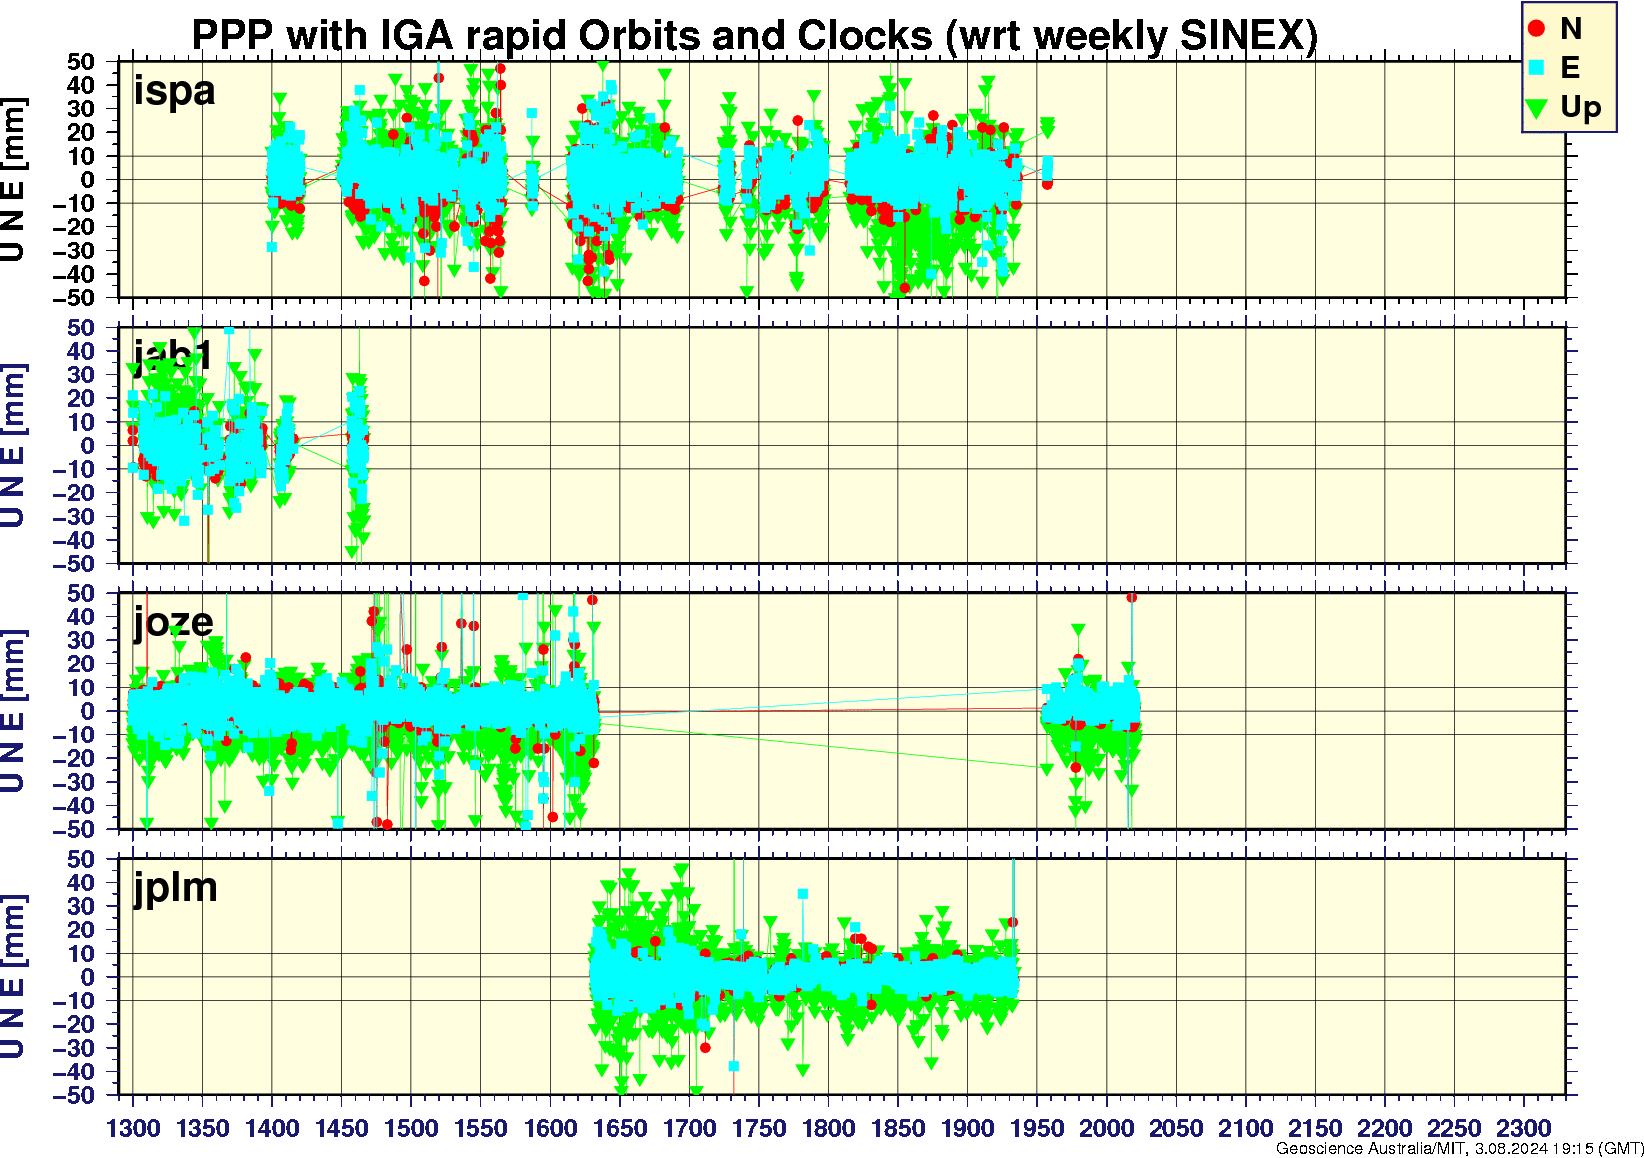
Task: Click x-axis label 1750
Action: point(758,1128)
